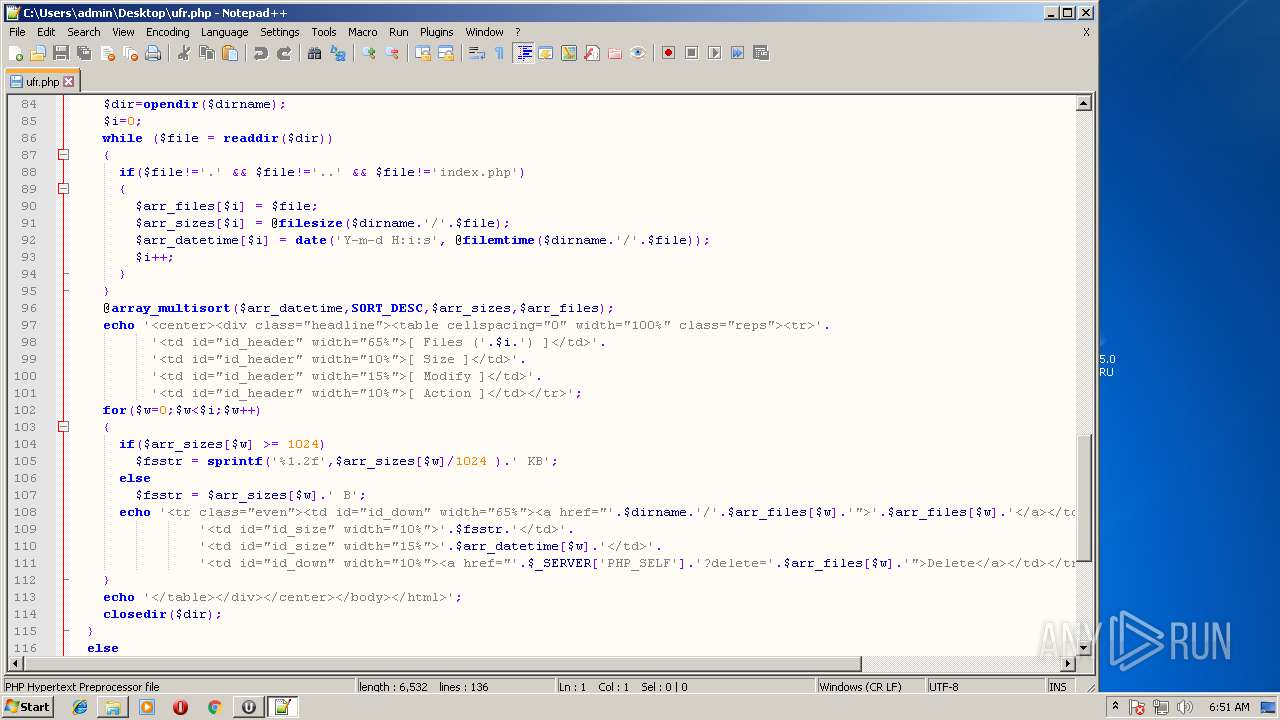Toggle the Monitoring eye icon
Image resolution: width=1280 pixels, height=720 pixels.
[638, 53]
